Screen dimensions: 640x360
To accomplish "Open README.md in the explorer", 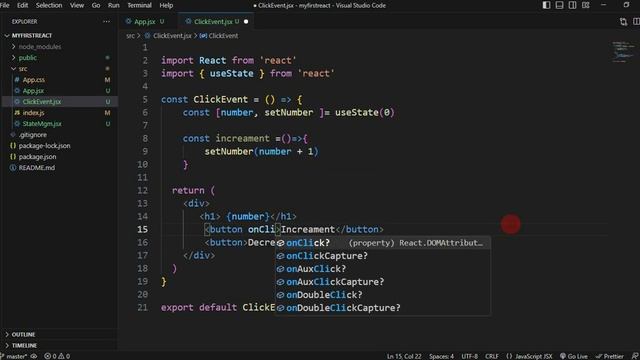I will coord(59,168).
